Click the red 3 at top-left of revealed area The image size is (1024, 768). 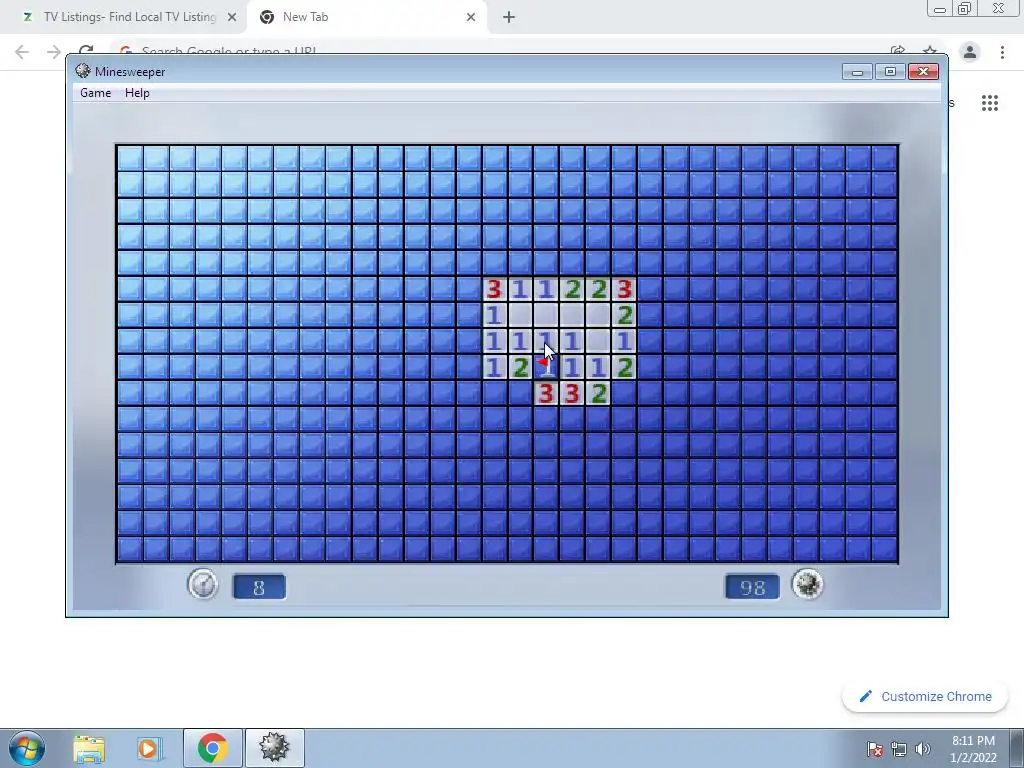494,289
